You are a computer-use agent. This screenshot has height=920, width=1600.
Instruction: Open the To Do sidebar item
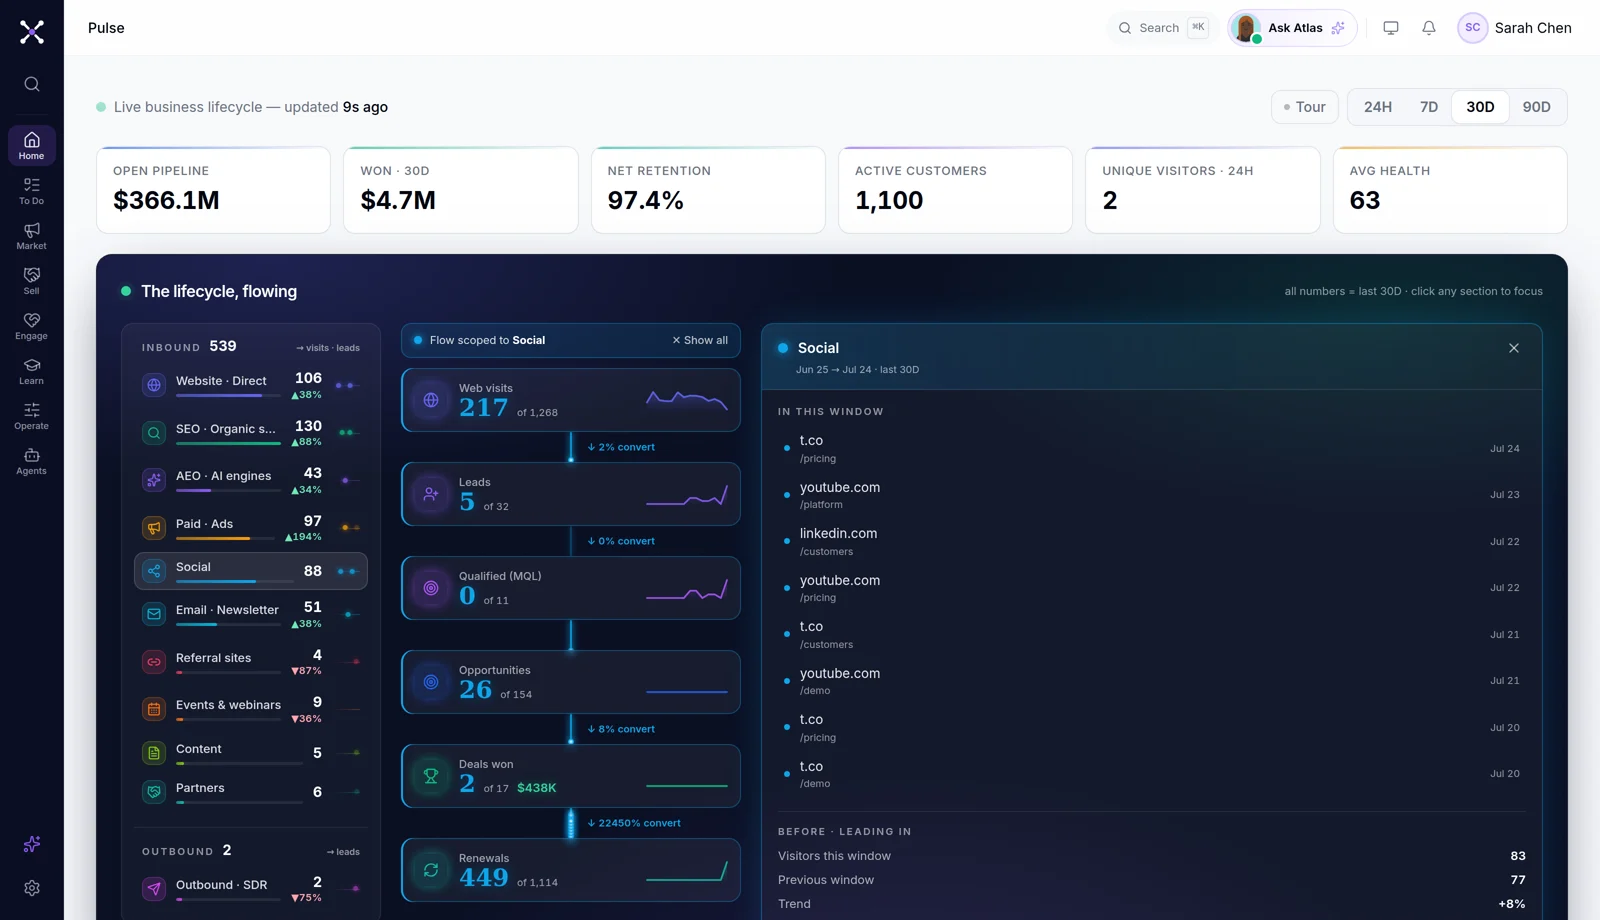(x=32, y=191)
